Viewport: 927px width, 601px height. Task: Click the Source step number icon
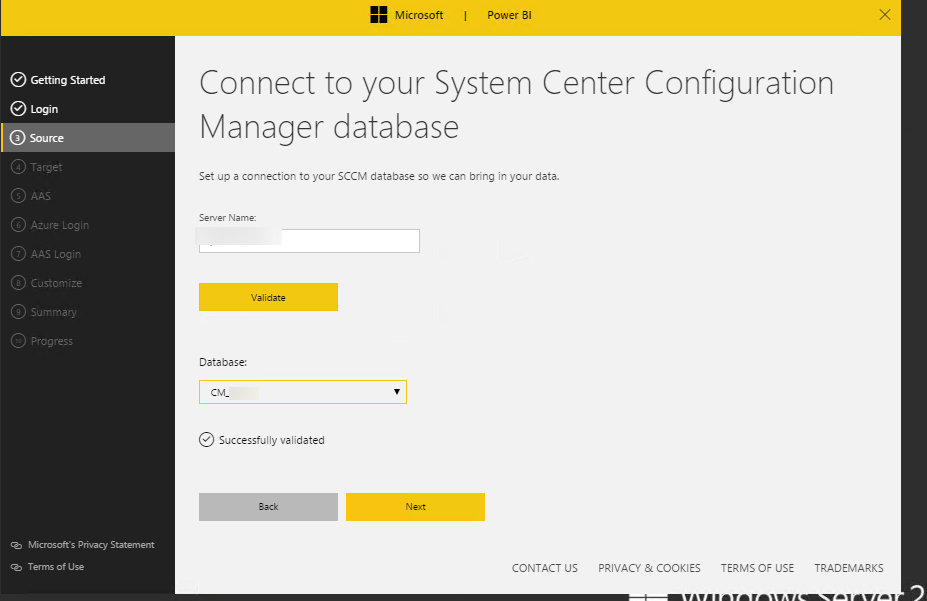(x=18, y=138)
